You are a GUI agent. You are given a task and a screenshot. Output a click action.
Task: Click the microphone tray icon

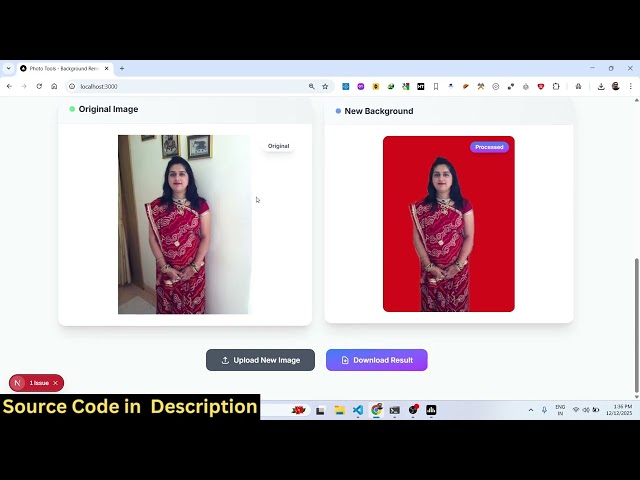click(544, 410)
